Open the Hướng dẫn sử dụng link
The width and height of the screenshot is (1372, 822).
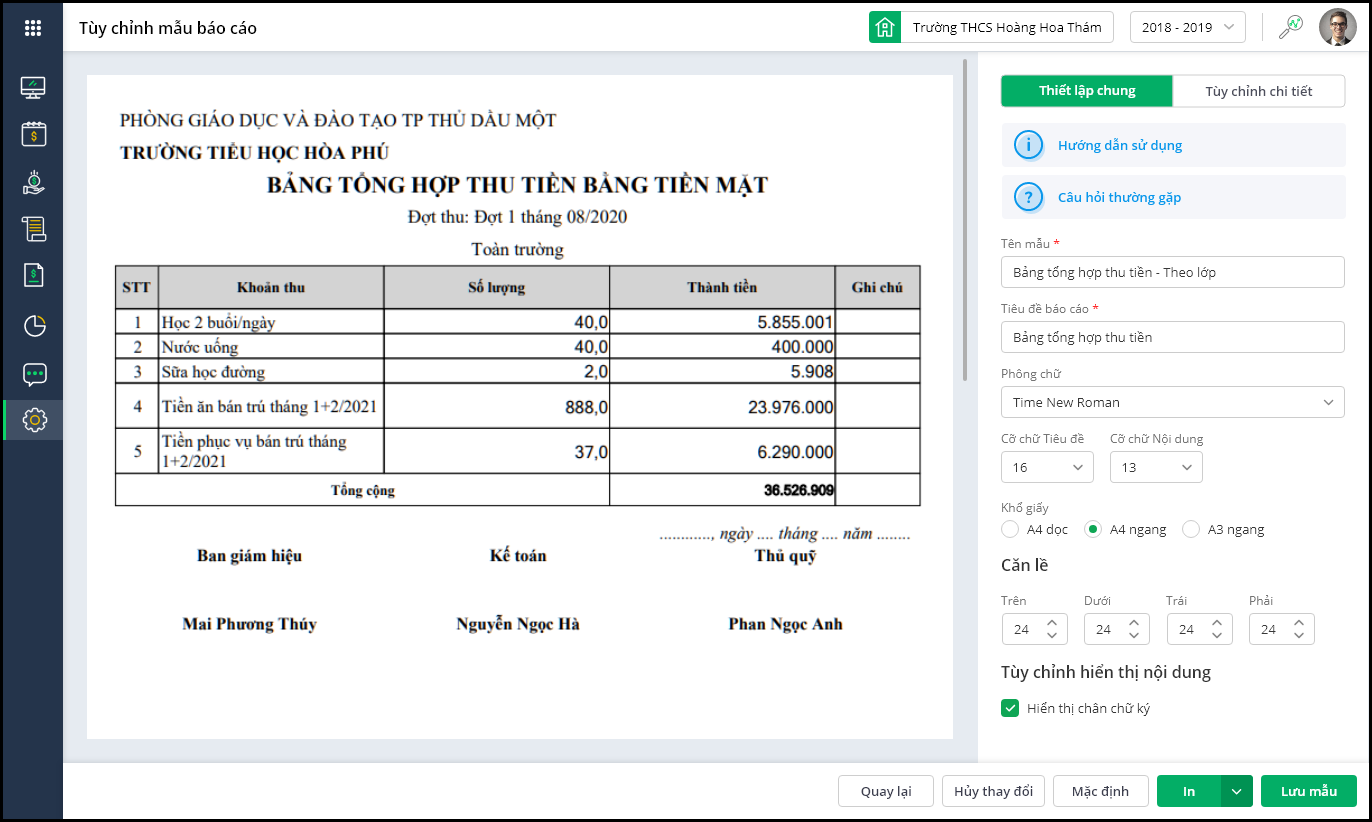1120,146
